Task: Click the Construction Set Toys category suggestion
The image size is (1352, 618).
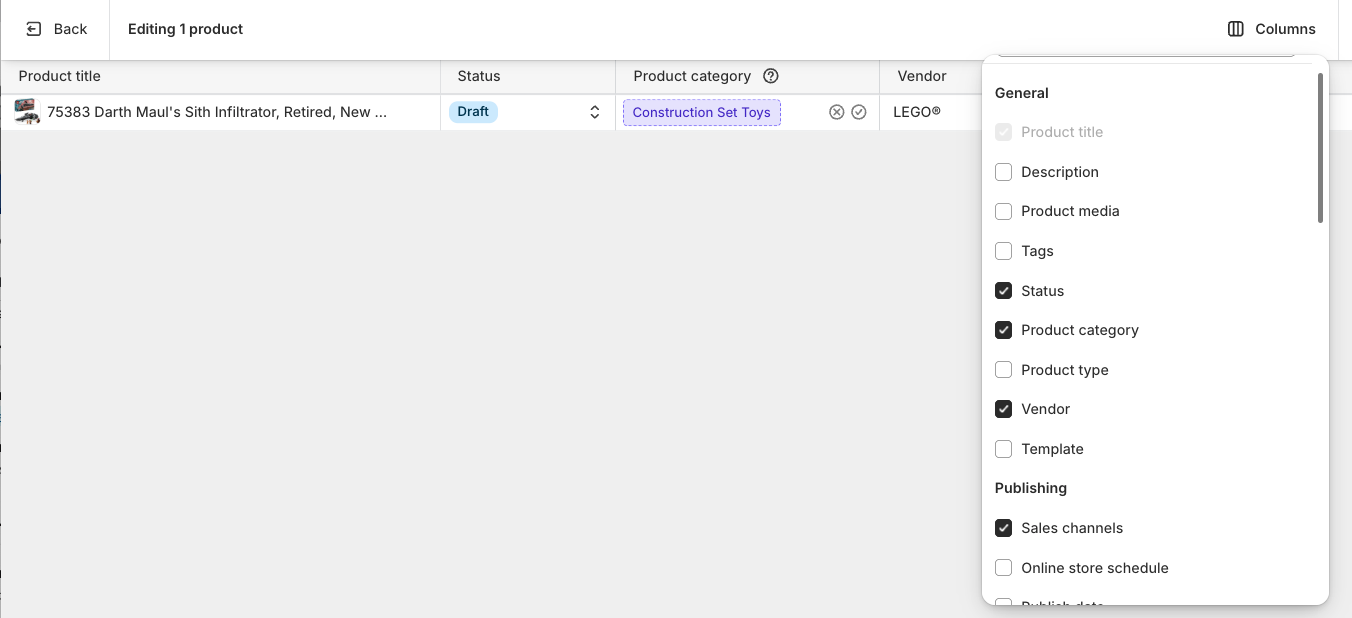Action: tap(702, 112)
